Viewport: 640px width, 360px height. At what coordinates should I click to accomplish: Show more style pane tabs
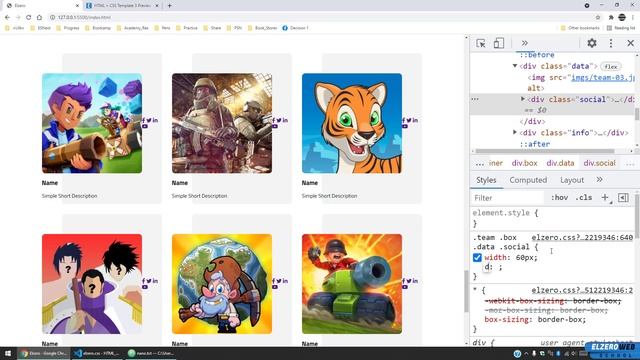(x=600, y=180)
